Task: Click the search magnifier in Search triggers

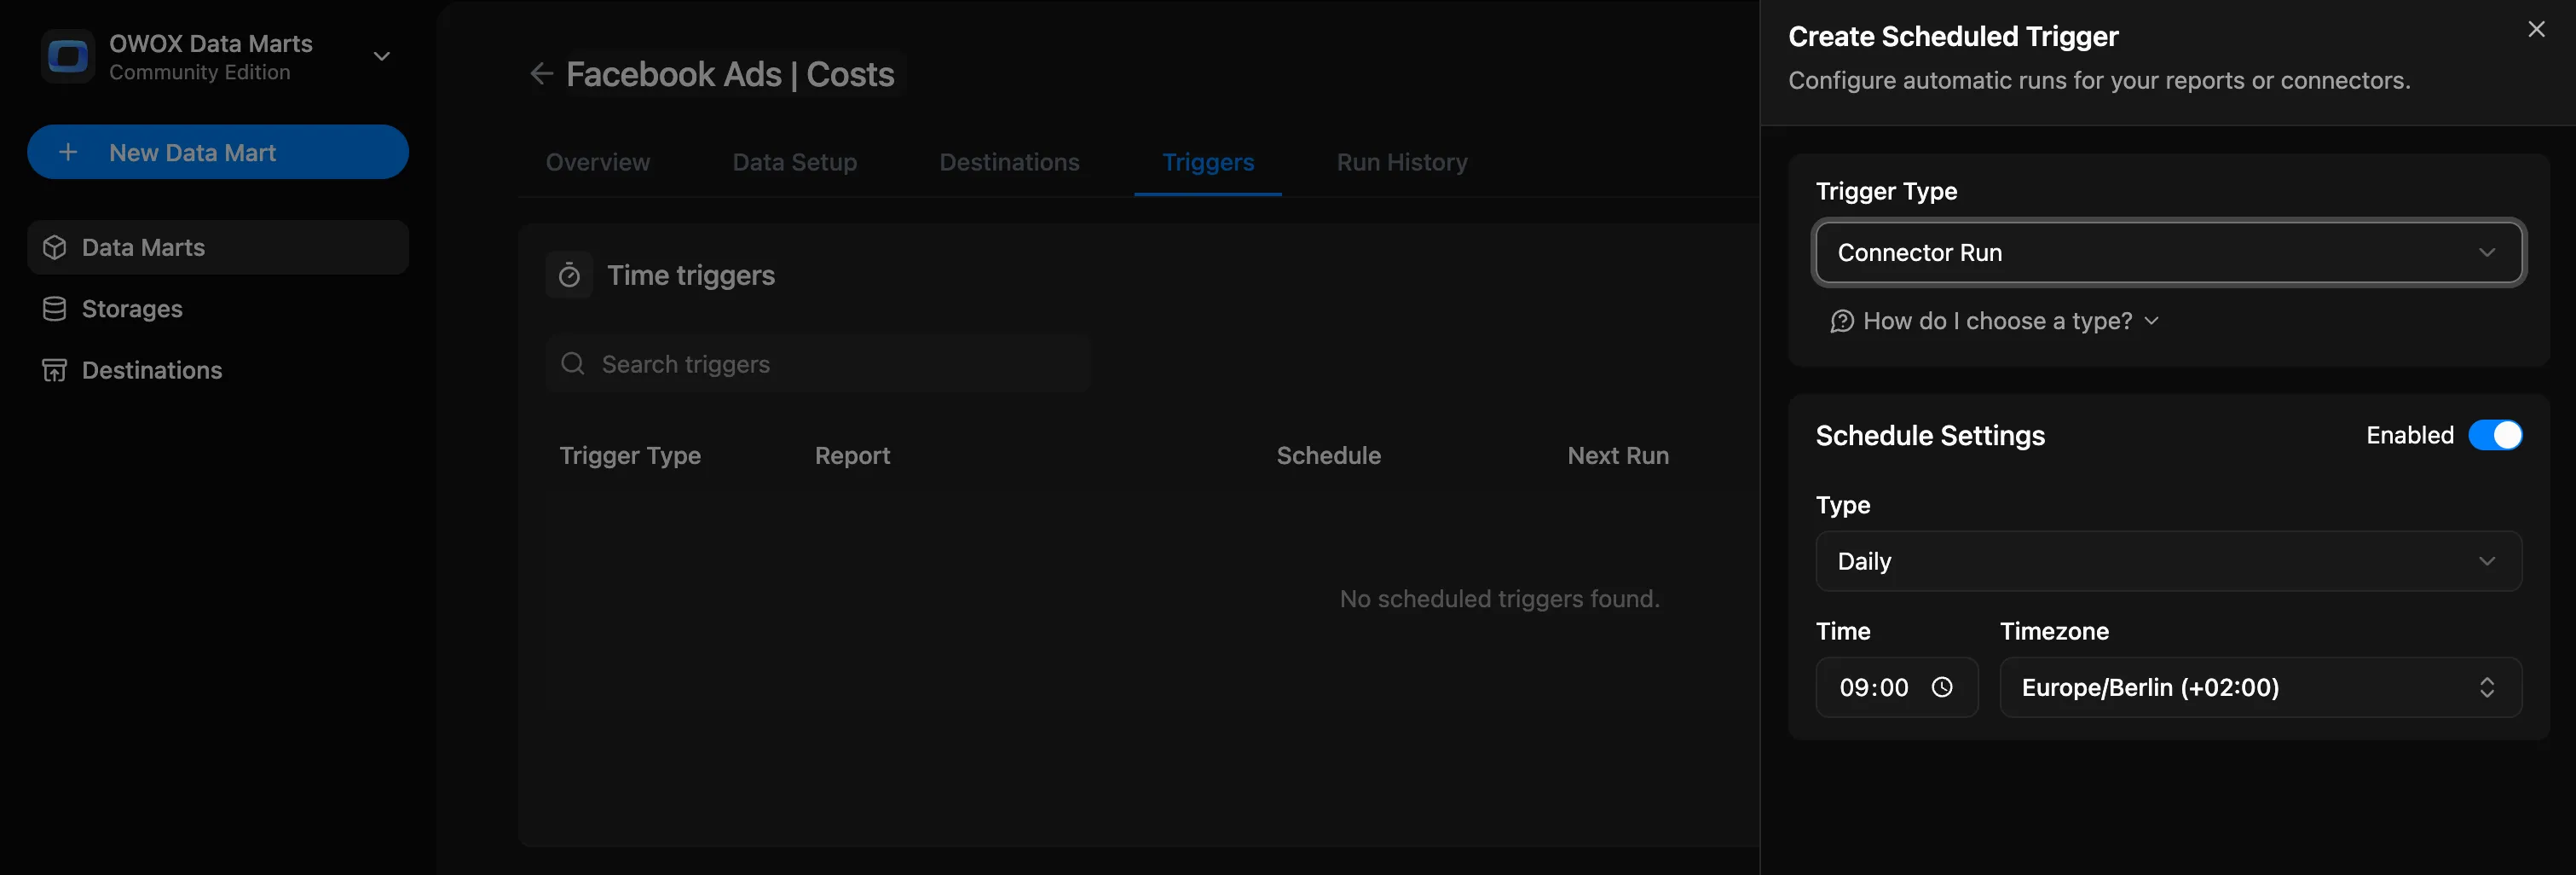Action: pos(573,364)
